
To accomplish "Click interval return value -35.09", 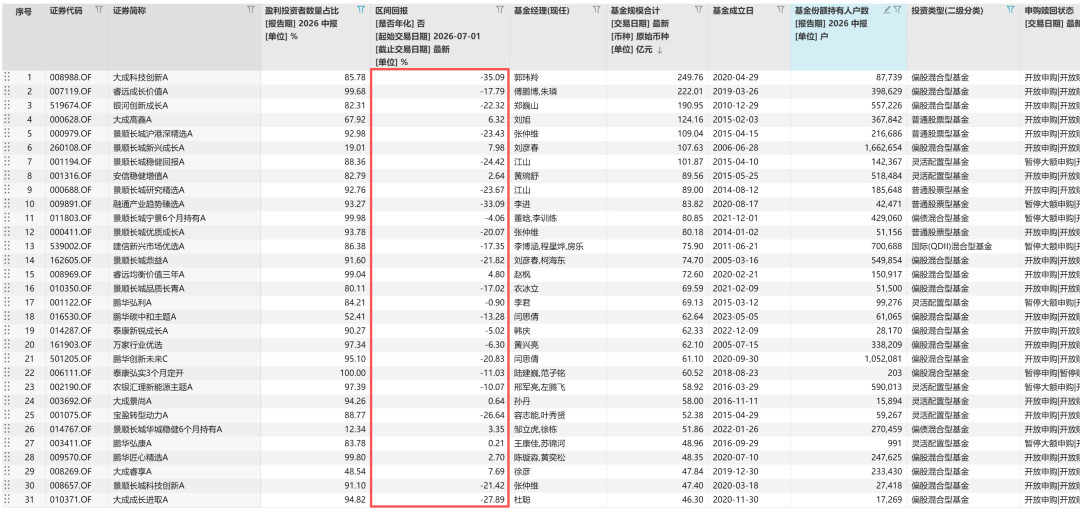I will click(x=492, y=77).
